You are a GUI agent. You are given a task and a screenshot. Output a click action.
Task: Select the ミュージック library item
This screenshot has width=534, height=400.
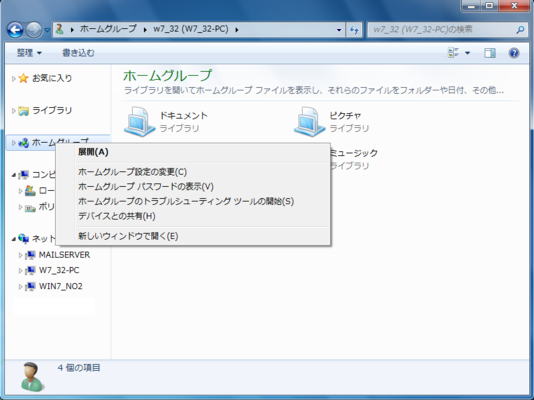(354, 159)
